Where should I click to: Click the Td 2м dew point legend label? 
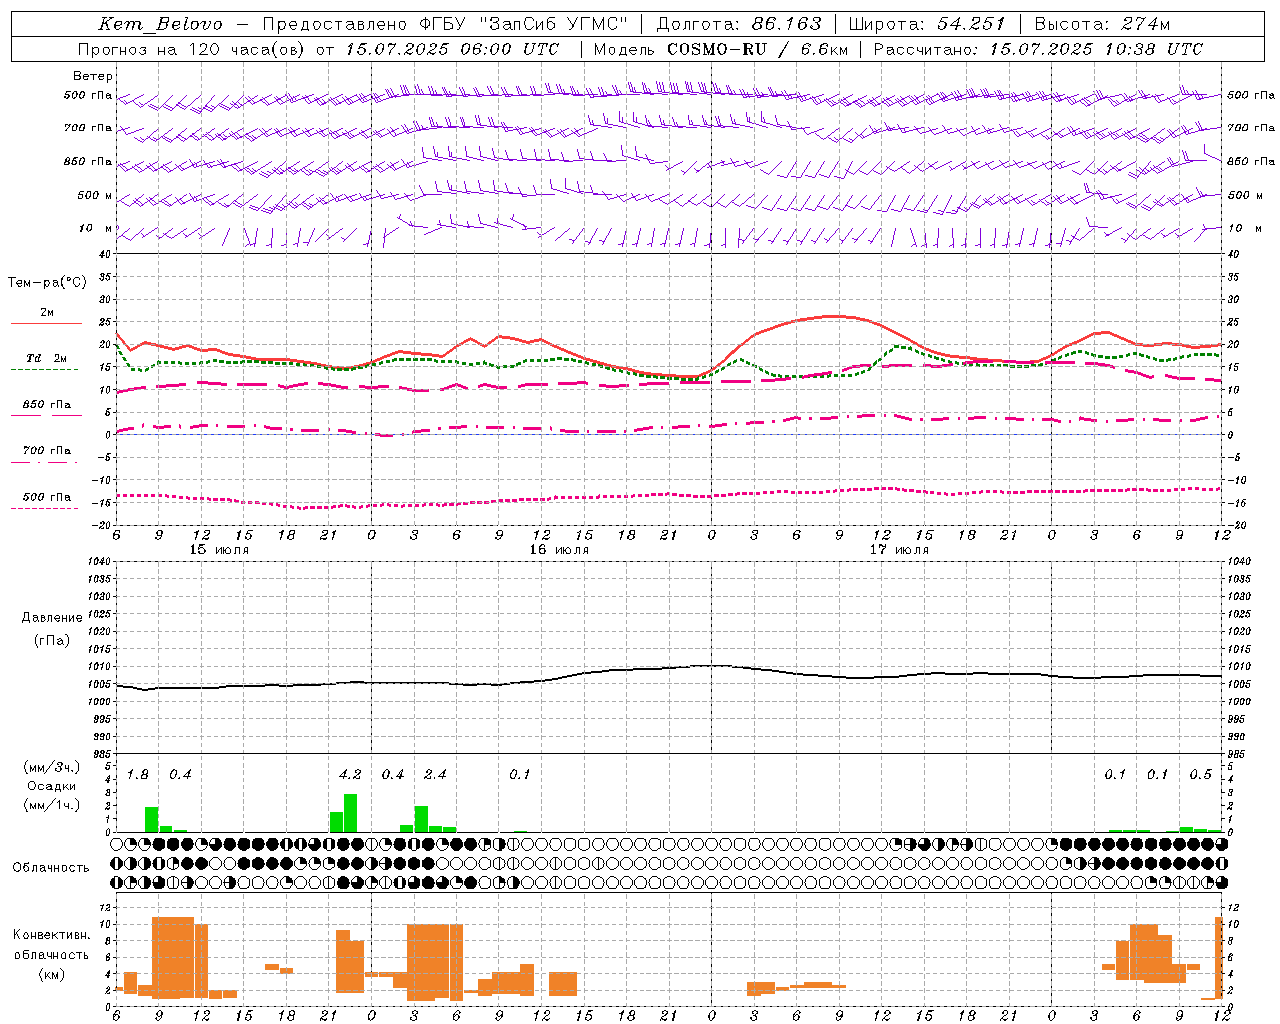47,358
